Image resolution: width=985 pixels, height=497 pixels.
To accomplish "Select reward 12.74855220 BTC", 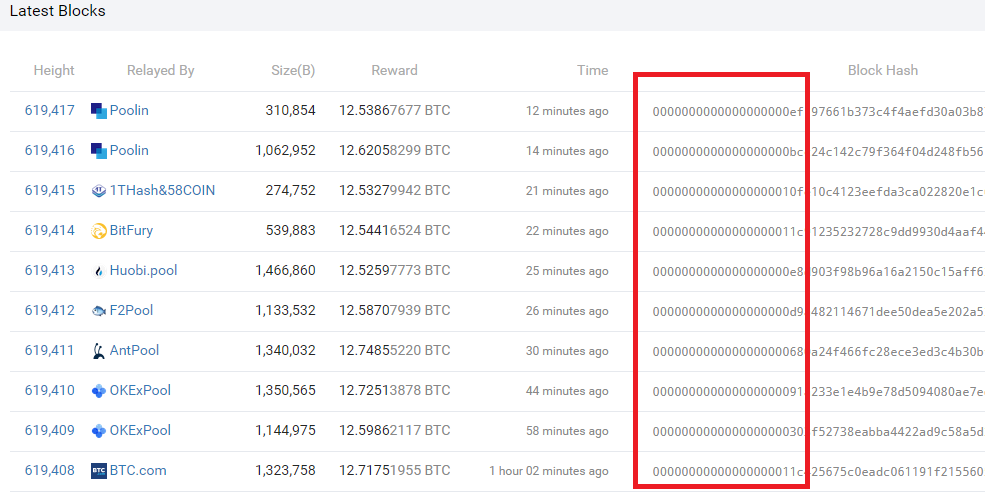I will point(395,350).
